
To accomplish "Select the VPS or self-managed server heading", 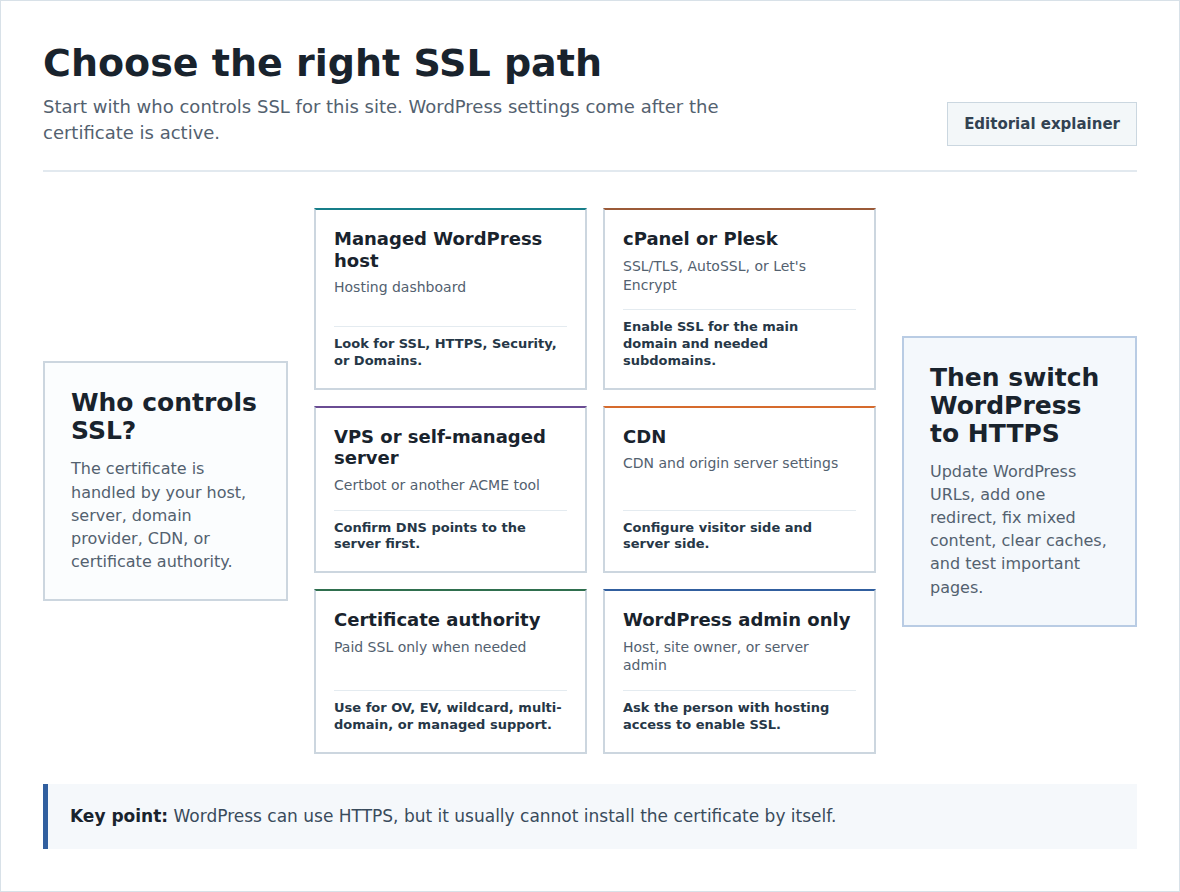I will (439, 447).
